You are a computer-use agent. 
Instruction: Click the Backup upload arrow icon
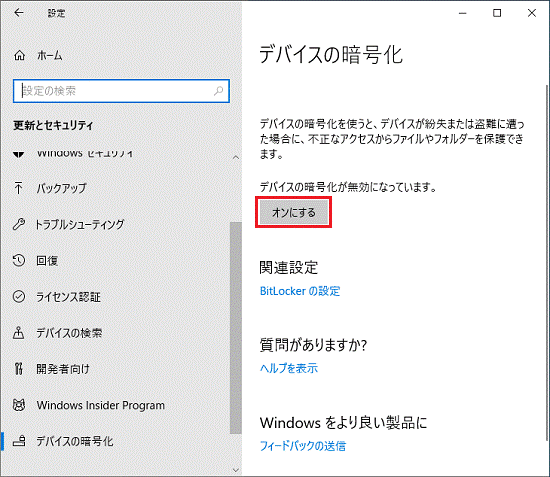coord(19,188)
